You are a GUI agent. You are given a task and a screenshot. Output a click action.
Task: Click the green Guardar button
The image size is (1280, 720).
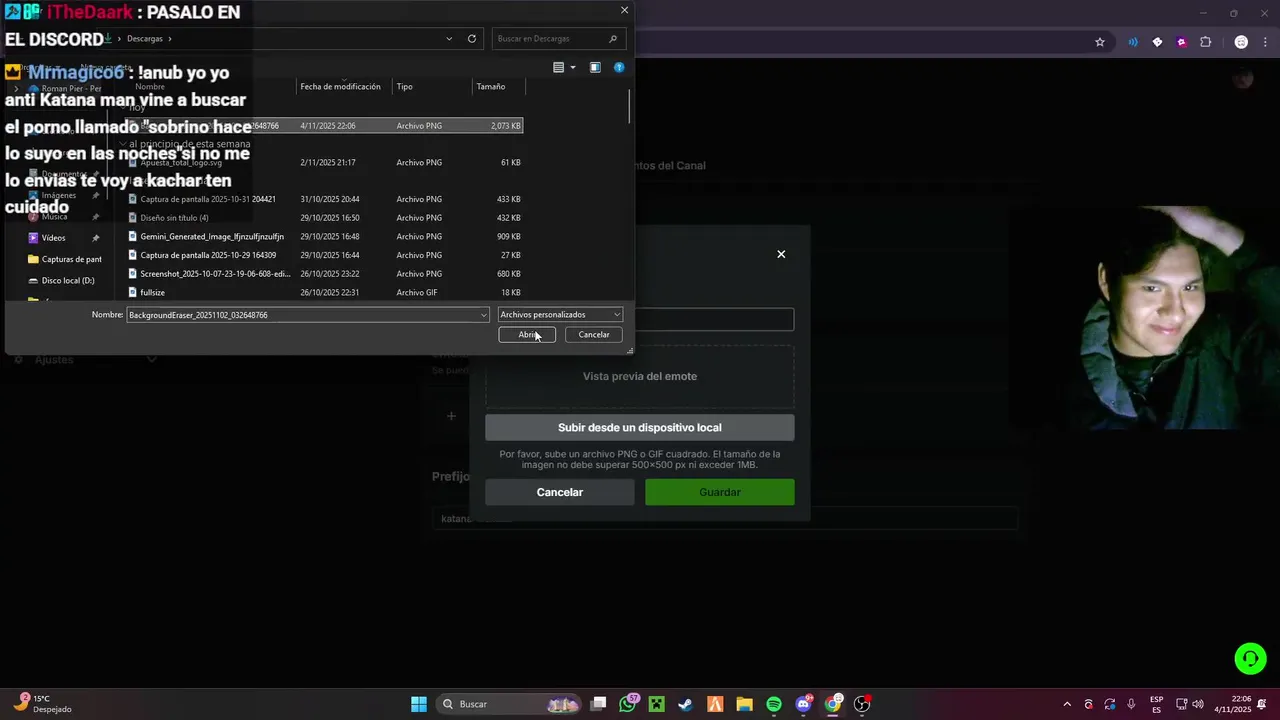click(720, 492)
